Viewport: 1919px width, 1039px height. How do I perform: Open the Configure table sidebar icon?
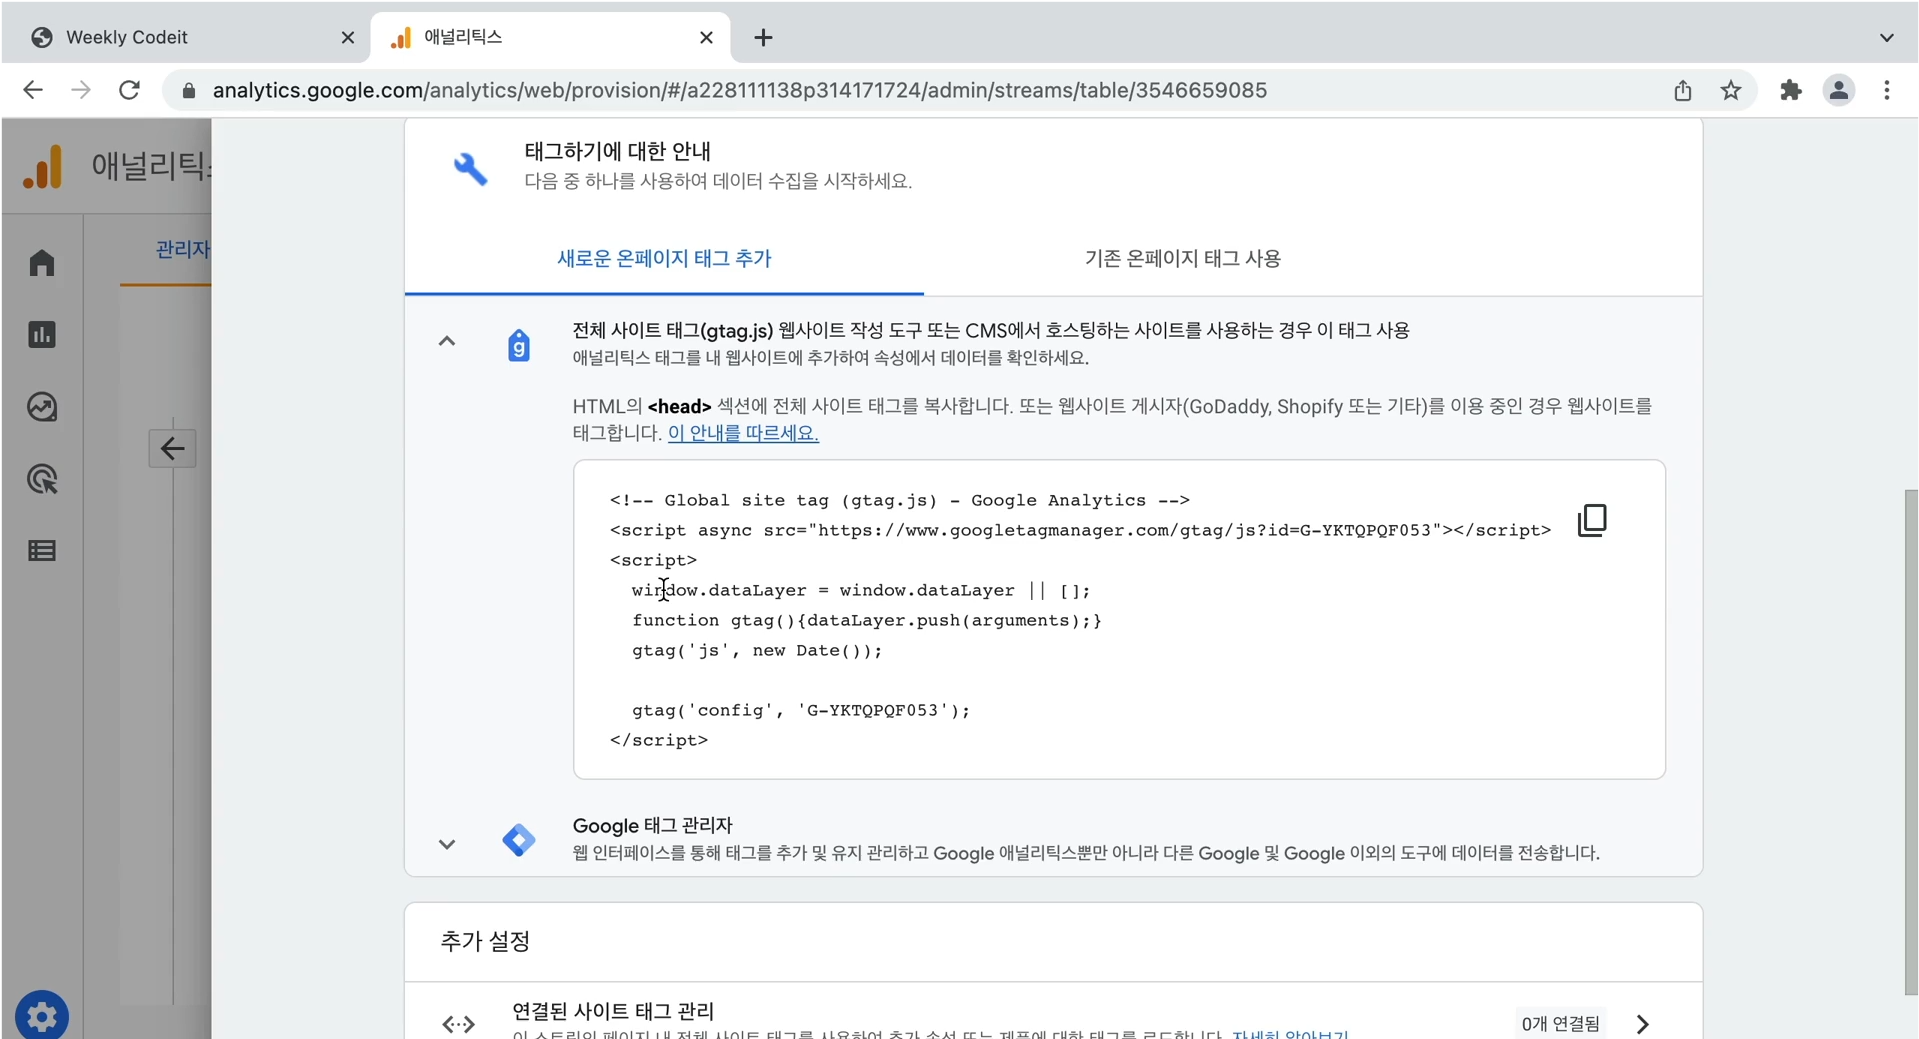(x=42, y=551)
